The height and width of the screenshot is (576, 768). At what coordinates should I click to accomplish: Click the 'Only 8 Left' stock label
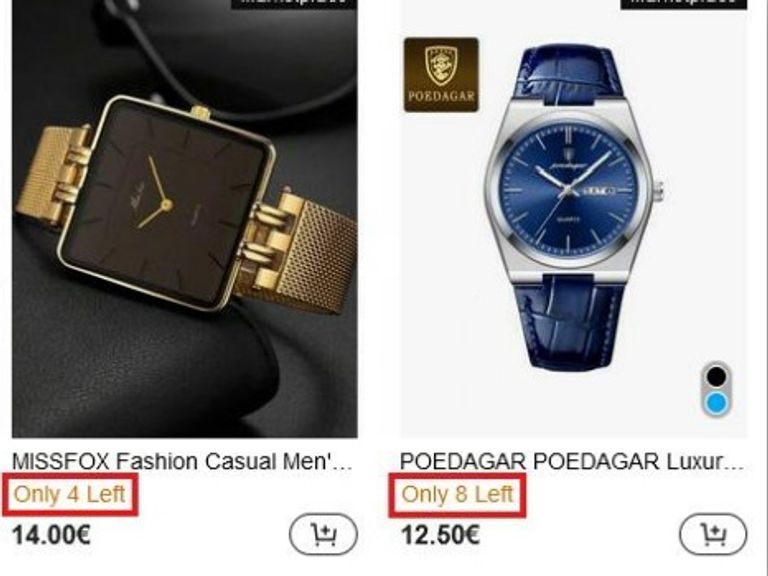[457, 494]
